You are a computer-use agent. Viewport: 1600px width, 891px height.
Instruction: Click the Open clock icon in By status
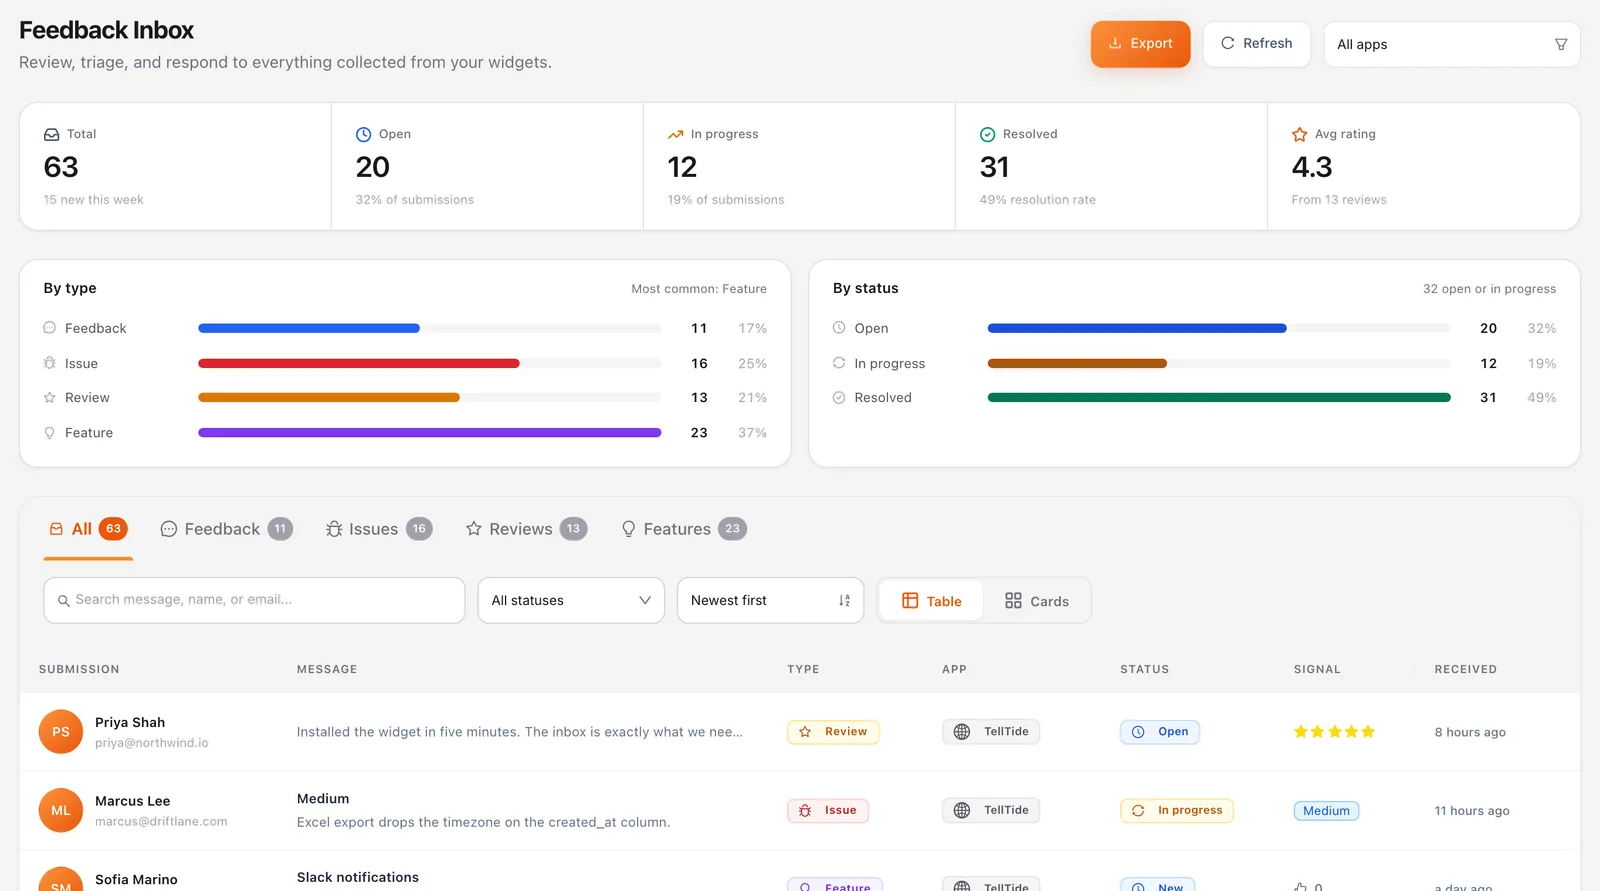(839, 328)
